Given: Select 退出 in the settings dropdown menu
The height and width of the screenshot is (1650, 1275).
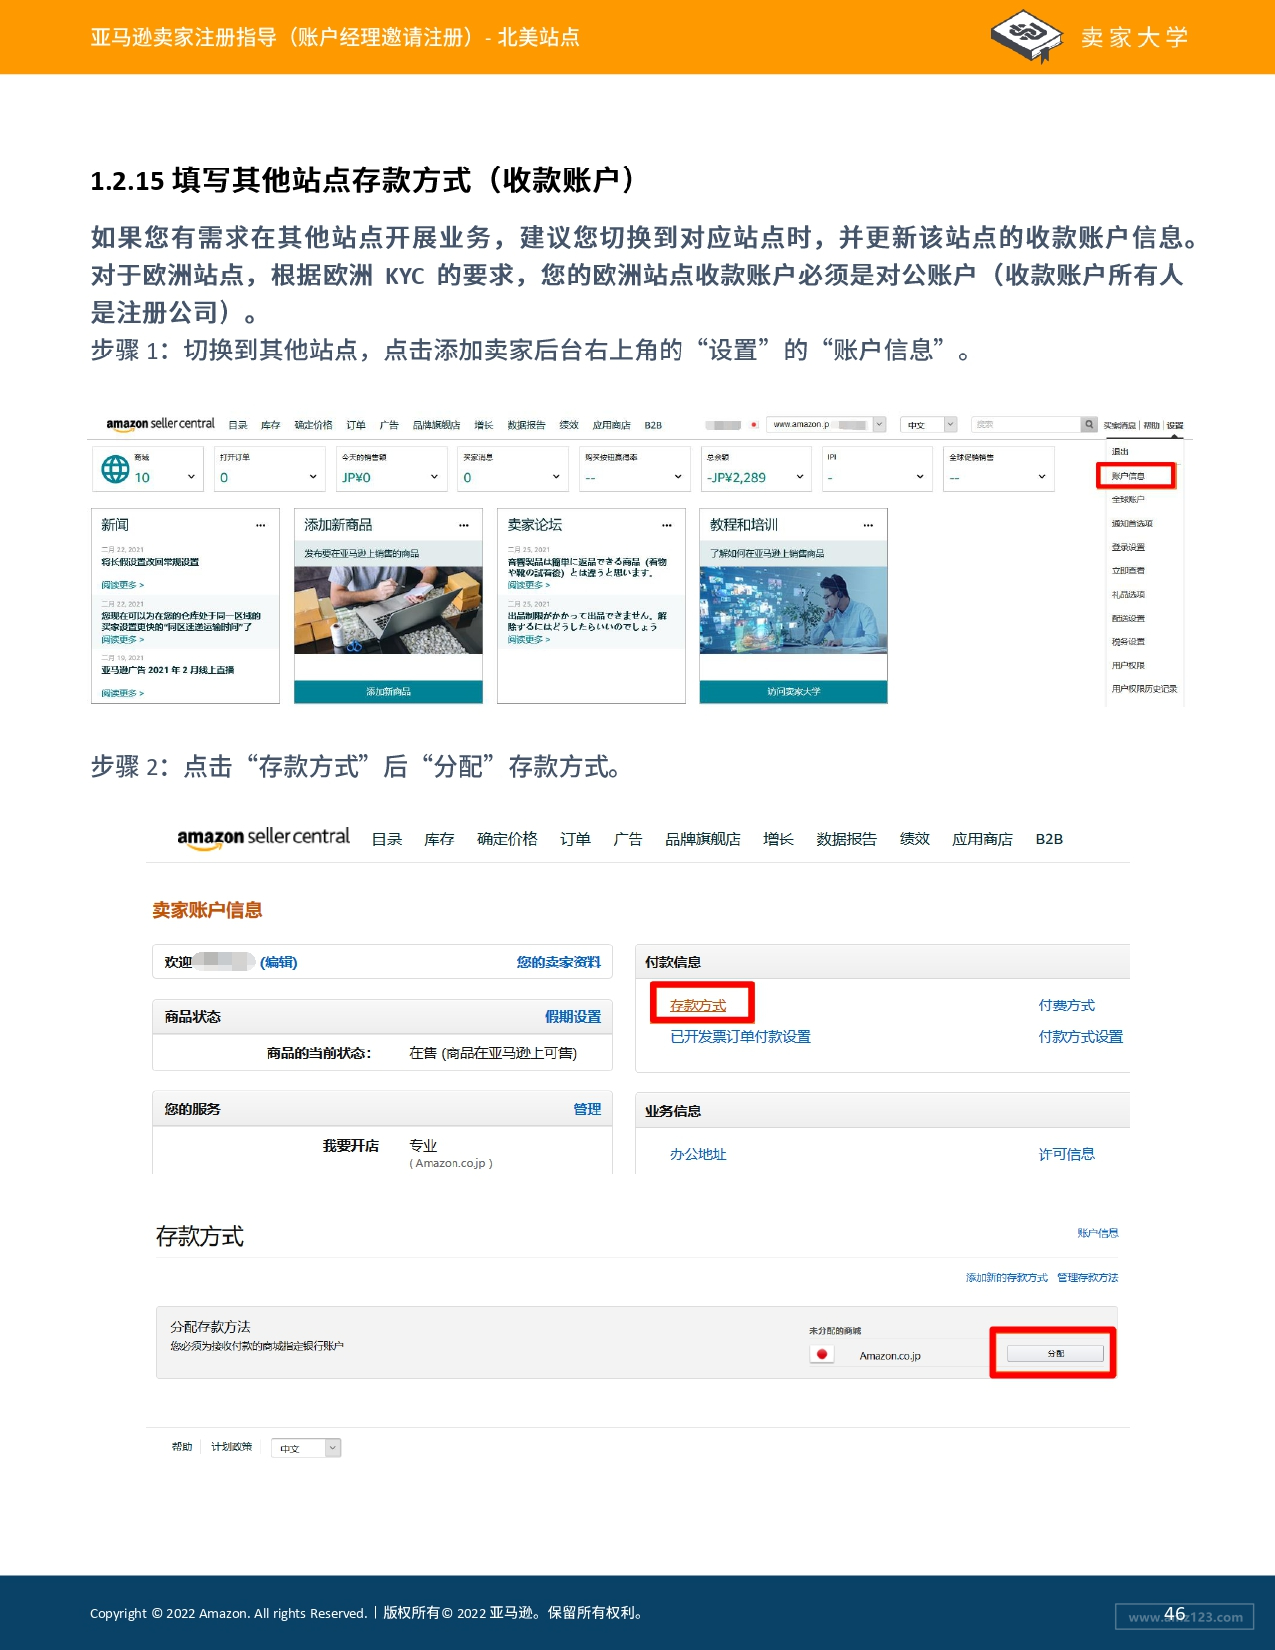Looking at the screenshot, I should tap(1120, 452).
